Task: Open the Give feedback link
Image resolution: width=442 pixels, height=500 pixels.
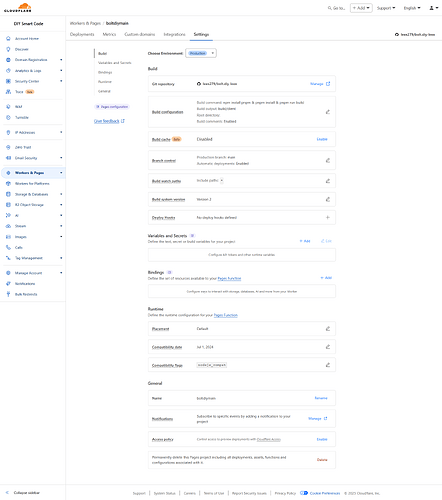Action: (109, 121)
